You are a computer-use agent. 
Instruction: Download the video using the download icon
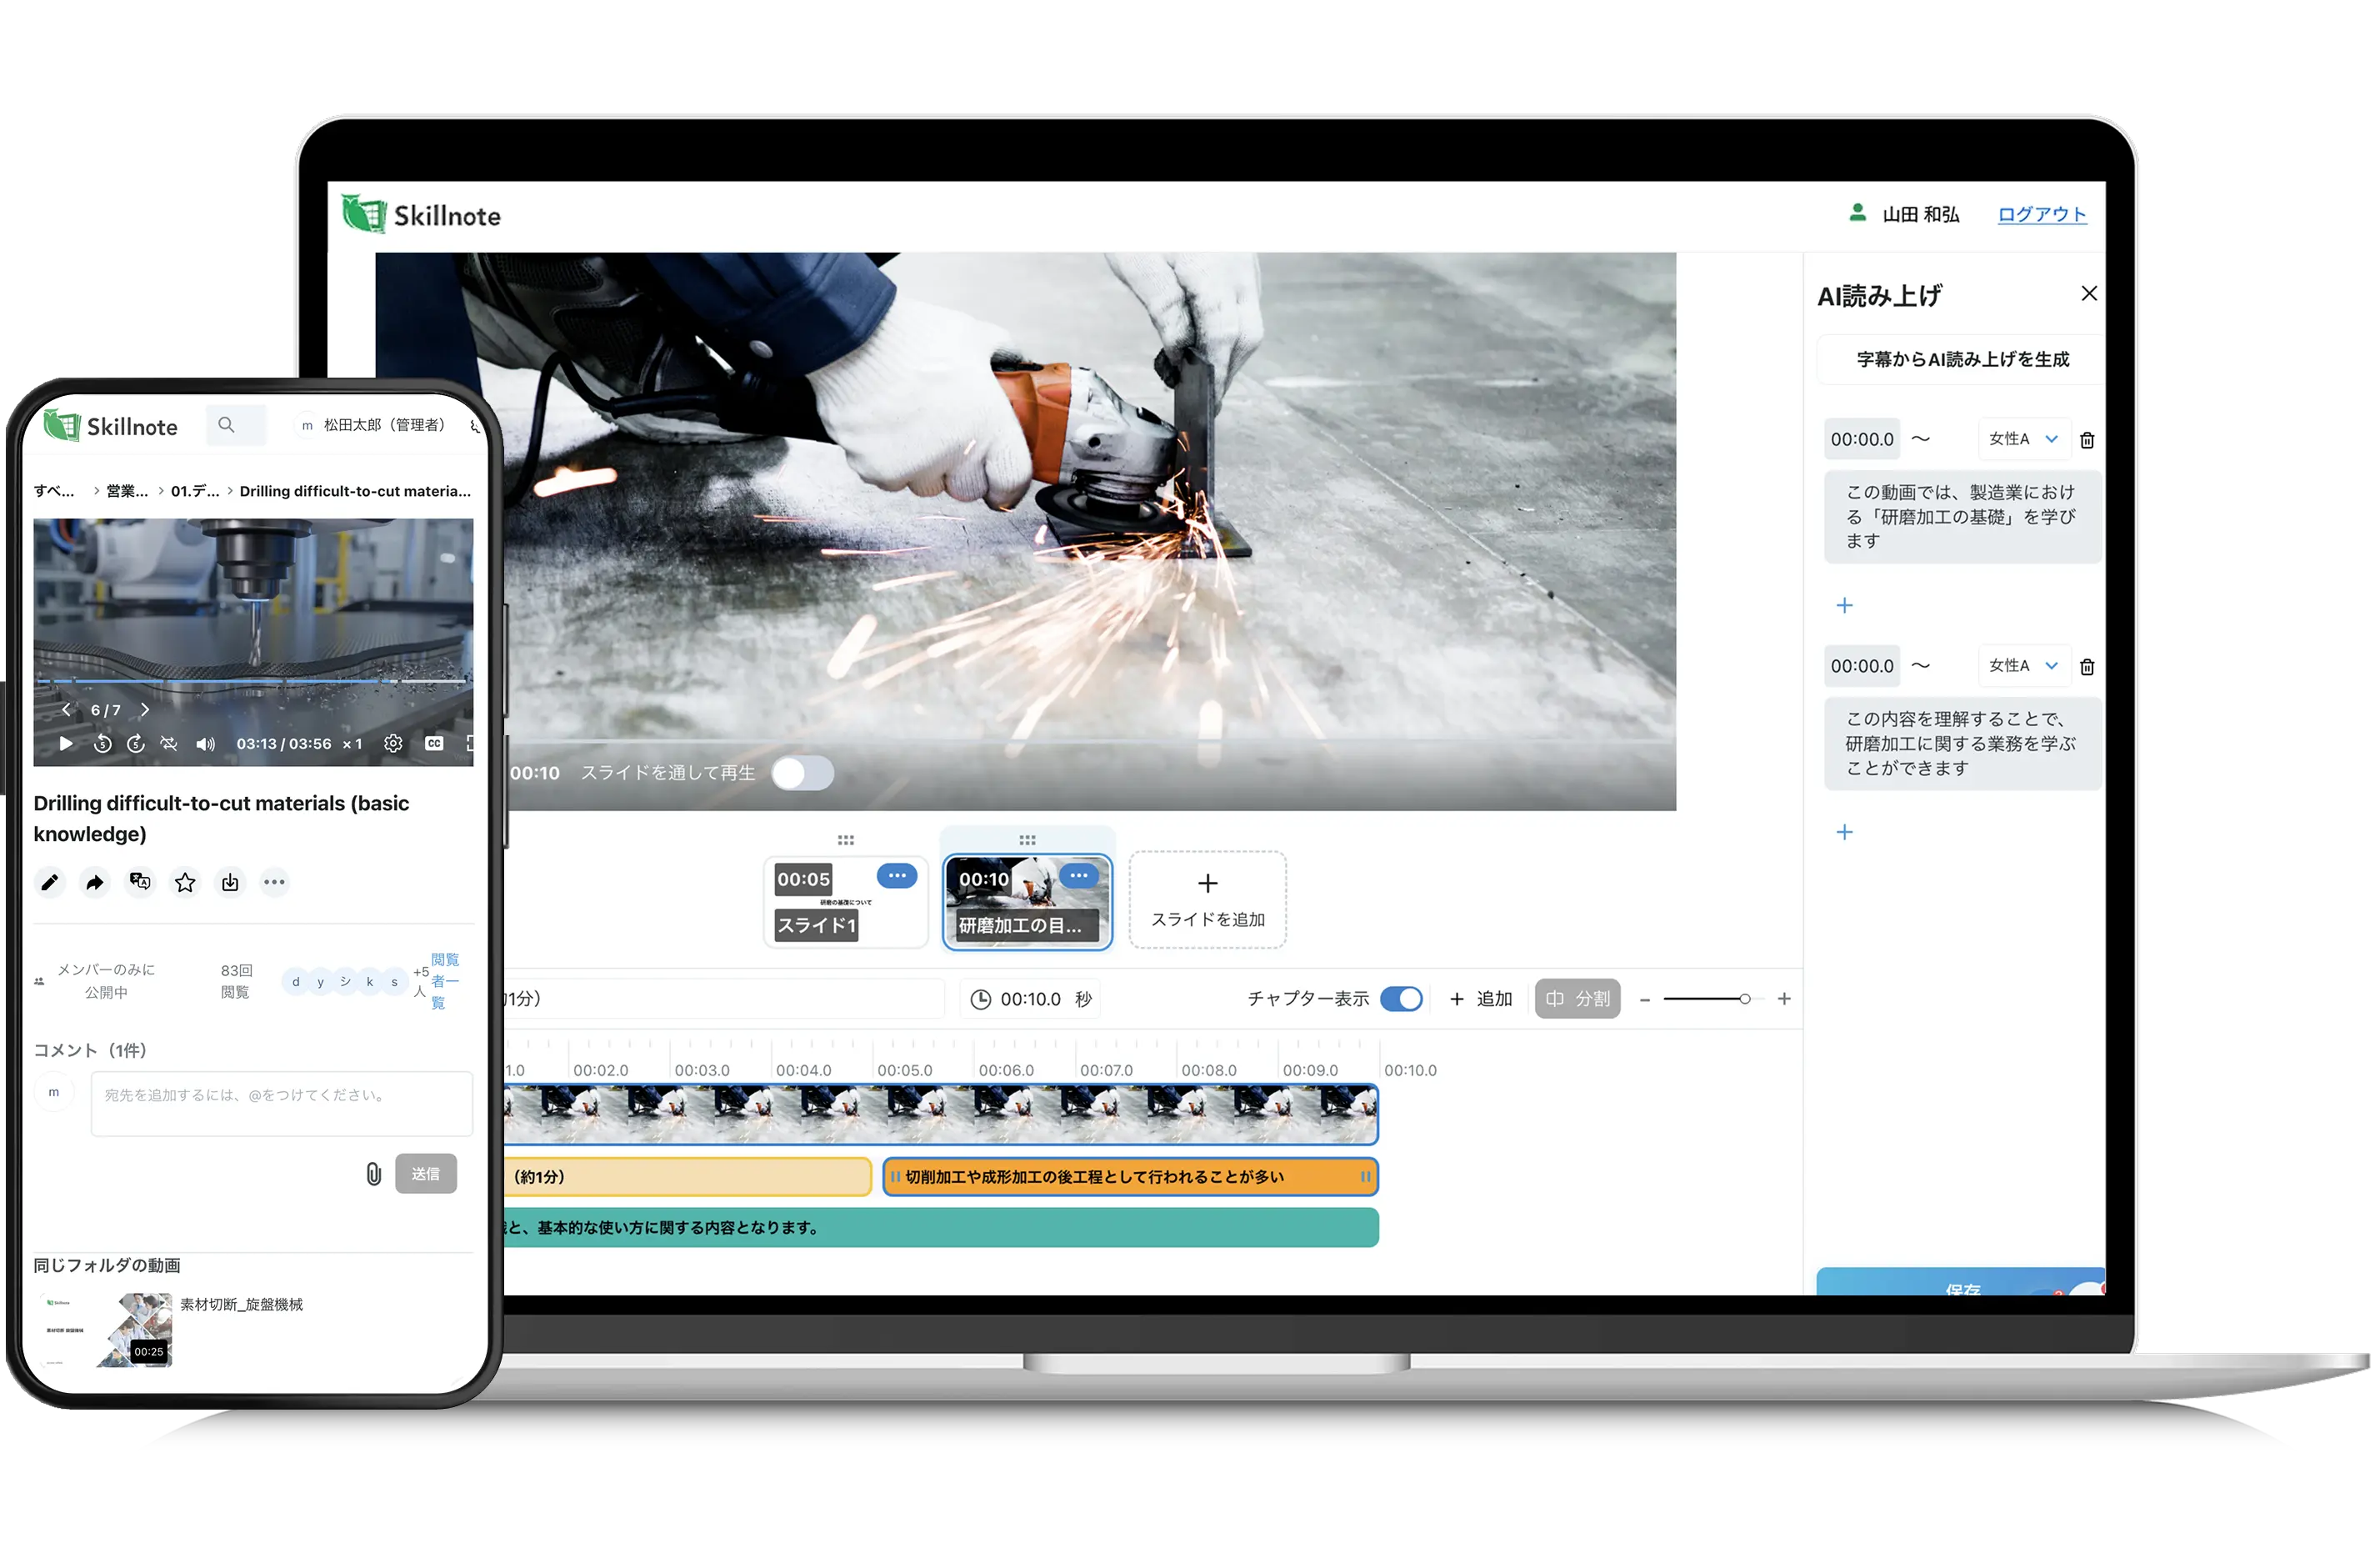230,882
